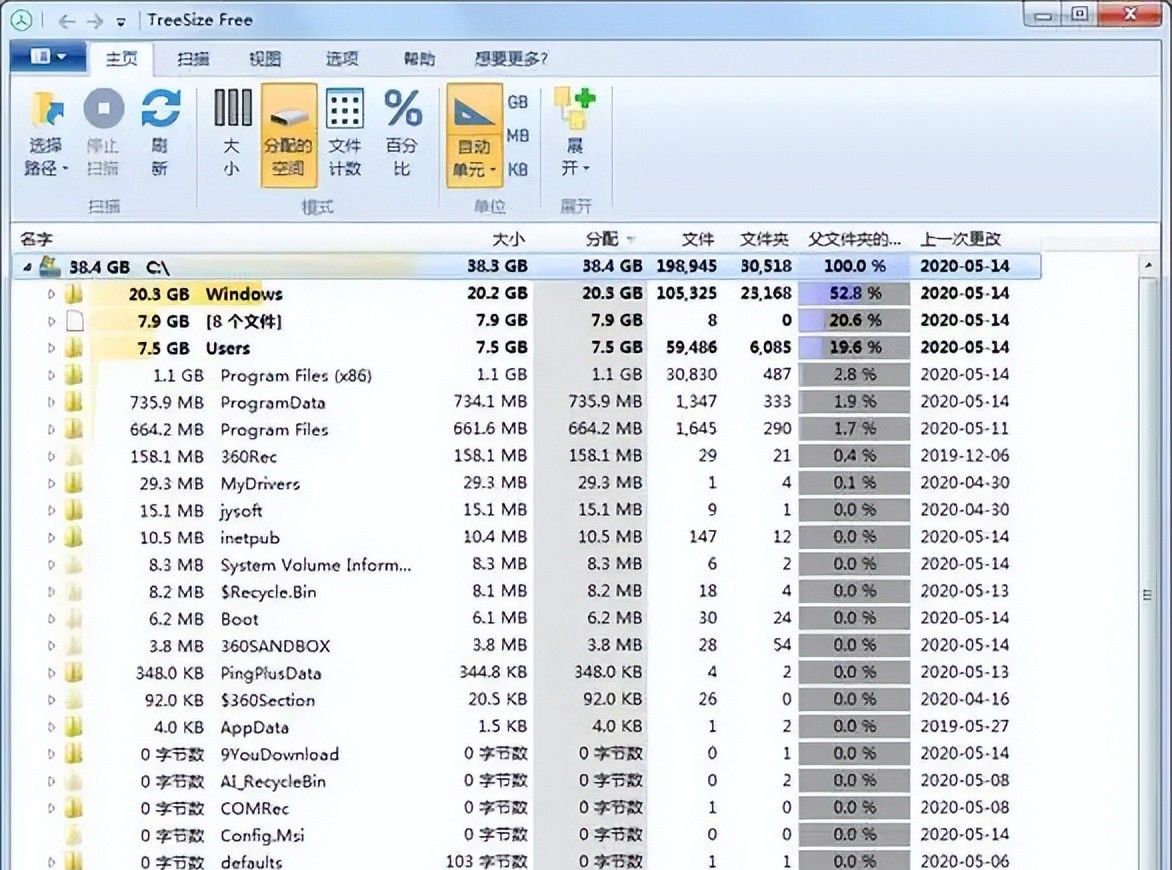Open the View (视图) ribbon tab
This screenshot has height=870, width=1172.
coord(265,58)
